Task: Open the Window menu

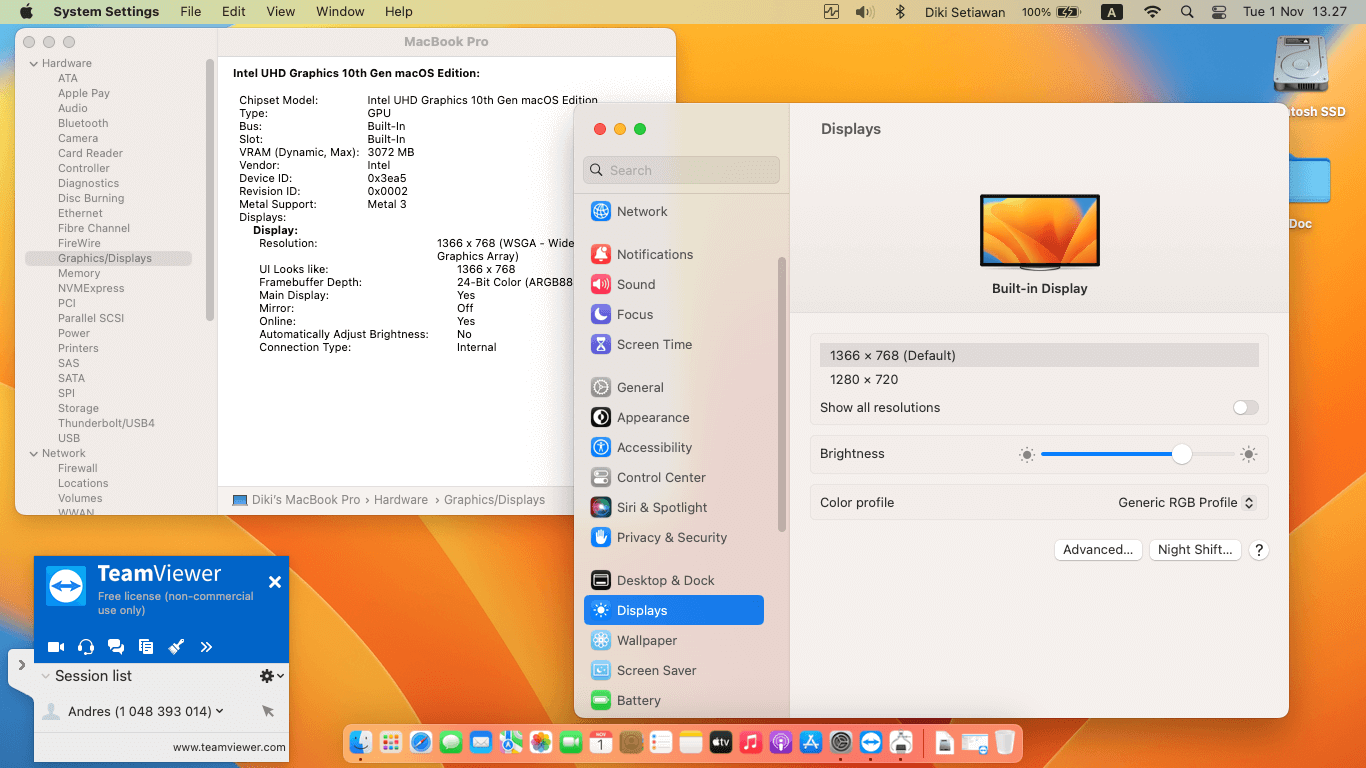Action: pos(339,11)
